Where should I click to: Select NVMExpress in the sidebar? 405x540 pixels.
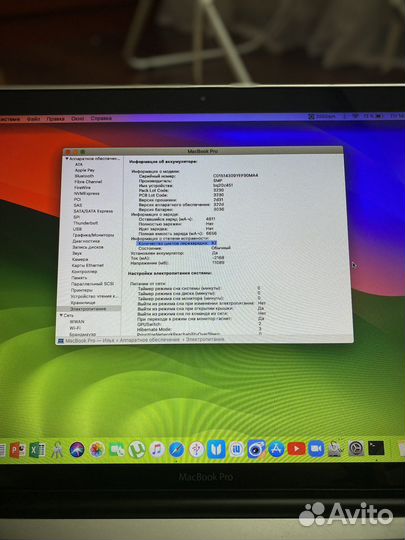pyautogui.click(x=86, y=194)
